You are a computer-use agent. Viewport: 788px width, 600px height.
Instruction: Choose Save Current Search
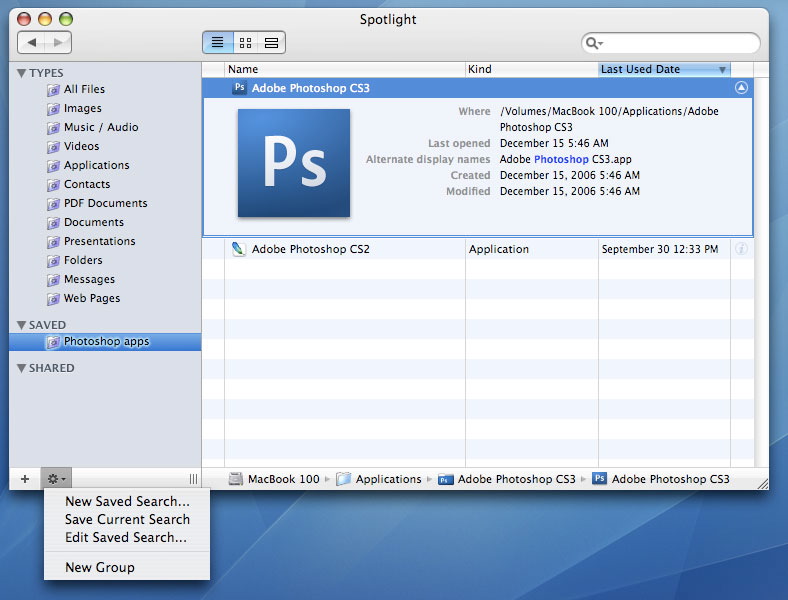pyautogui.click(x=127, y=519)
